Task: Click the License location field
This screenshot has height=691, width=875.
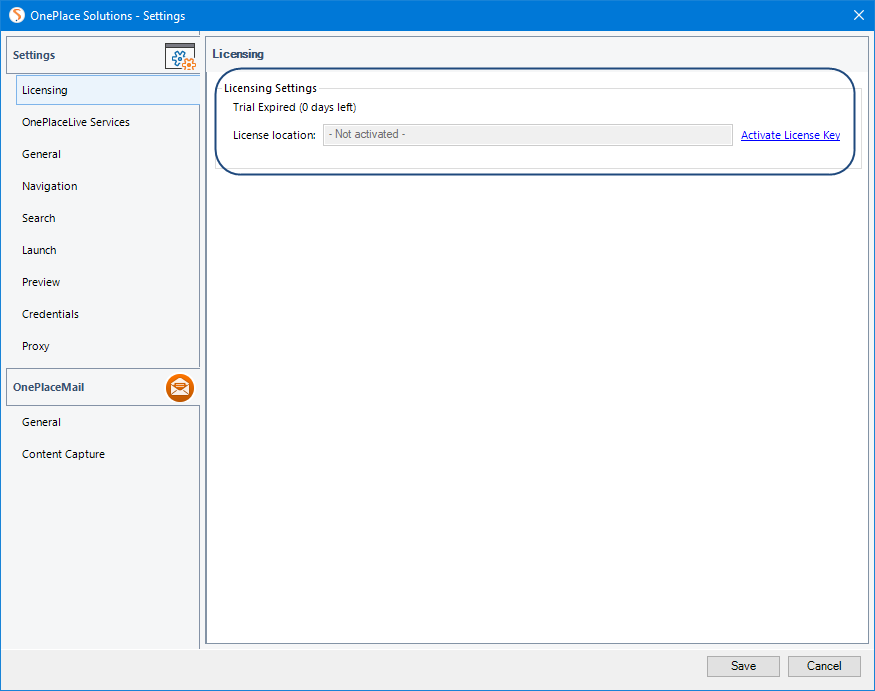Action: pyautogui.click(x=527, y=135)
